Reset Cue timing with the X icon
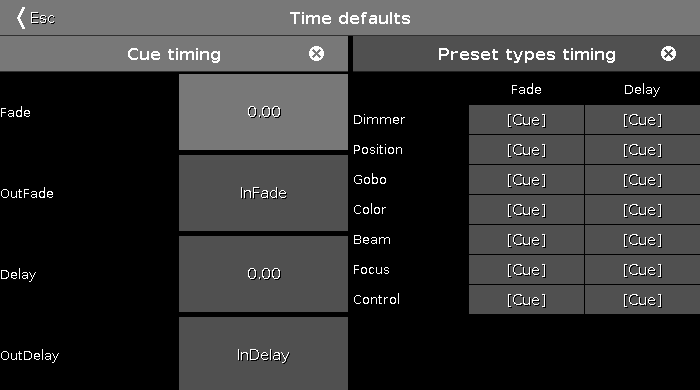The image size is (700, 390). [x=317, y=54]
